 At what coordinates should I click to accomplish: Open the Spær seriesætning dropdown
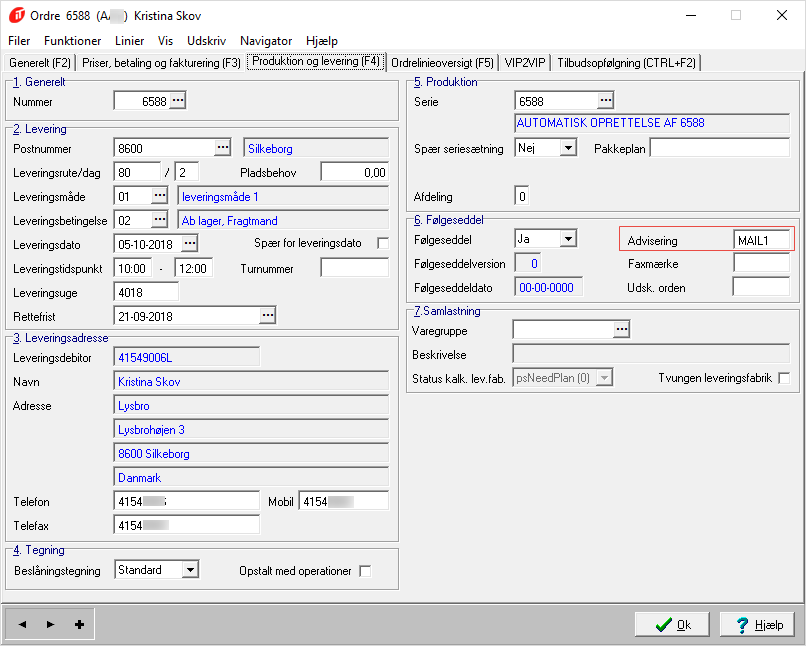click(568, 148)
